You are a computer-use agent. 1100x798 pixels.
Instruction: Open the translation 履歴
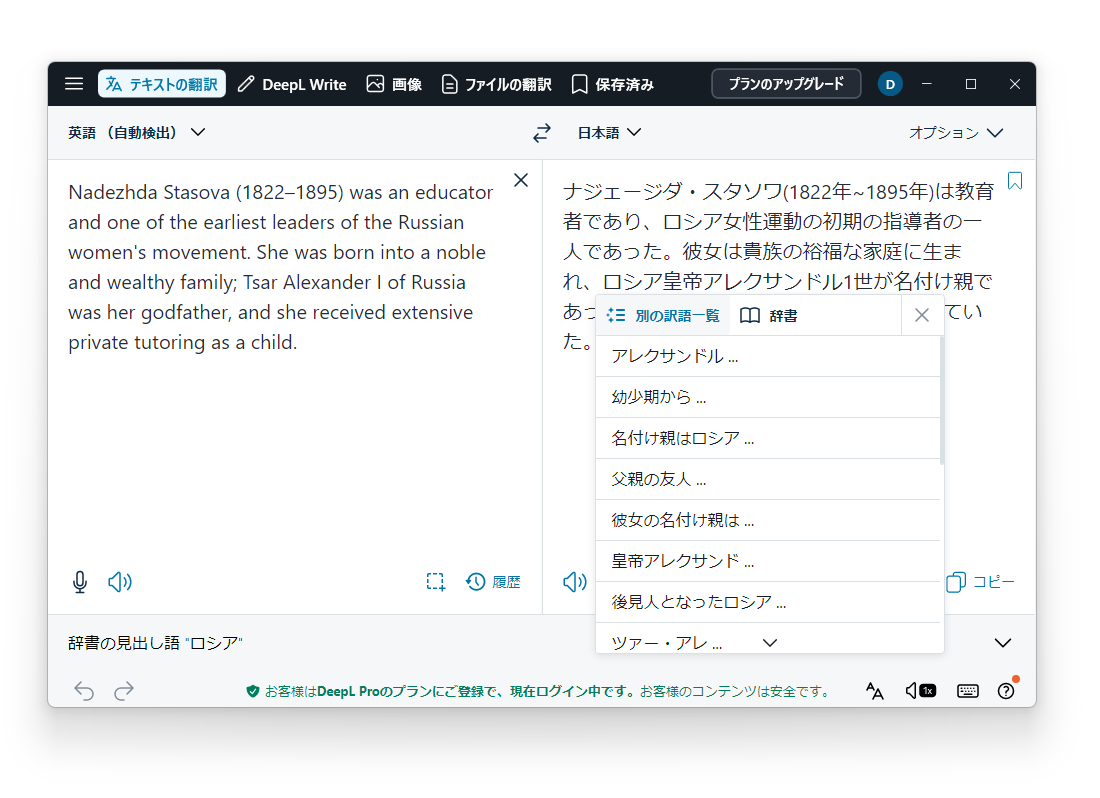click(x=493, y=581)
